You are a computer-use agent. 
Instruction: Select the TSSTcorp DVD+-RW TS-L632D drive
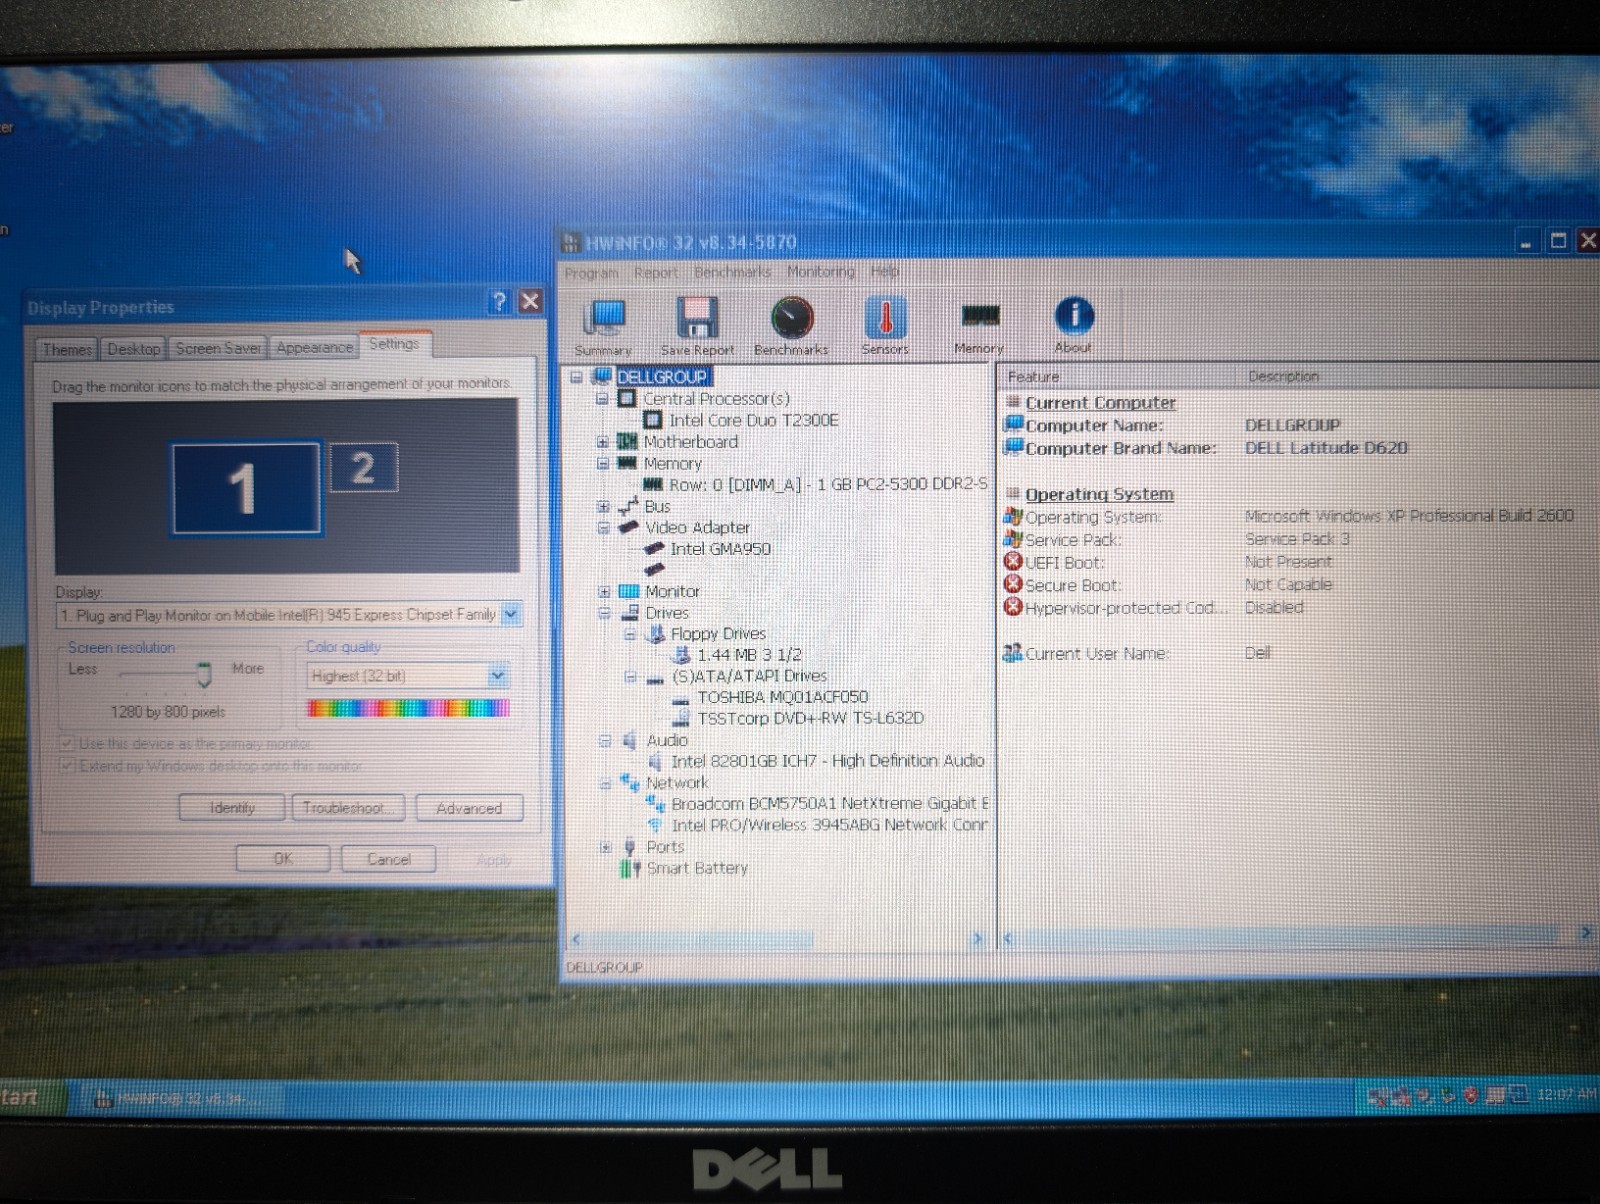[x=810, y=718]
